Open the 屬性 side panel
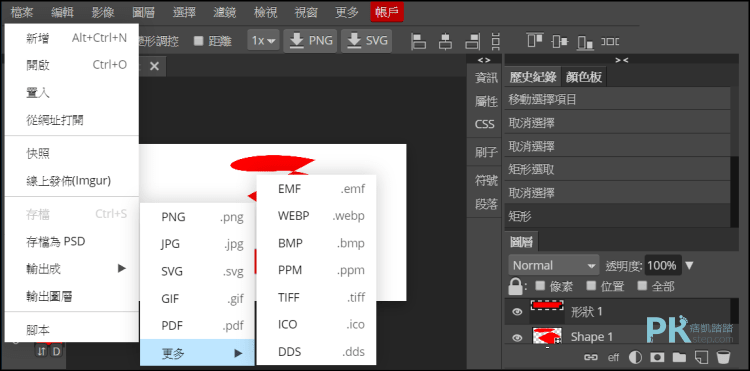Screen dimensions: 750x371 pos(486,101)
